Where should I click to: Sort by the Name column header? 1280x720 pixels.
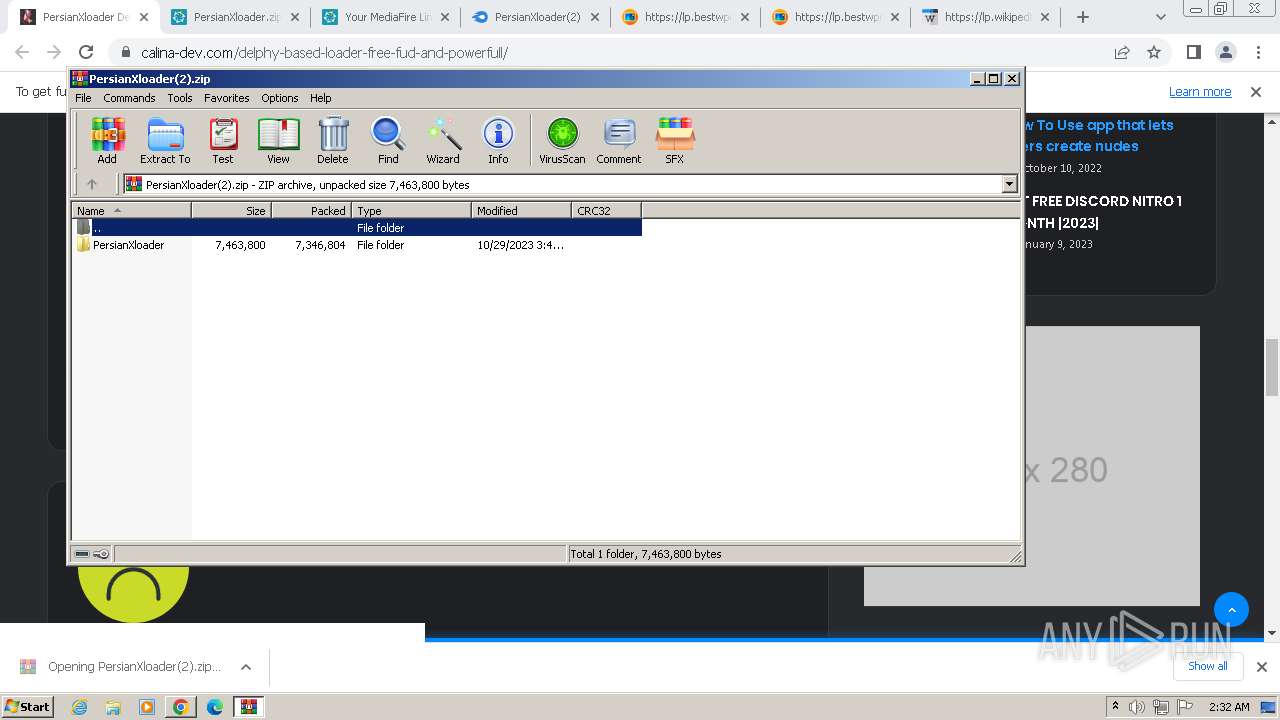coord(131,210)
